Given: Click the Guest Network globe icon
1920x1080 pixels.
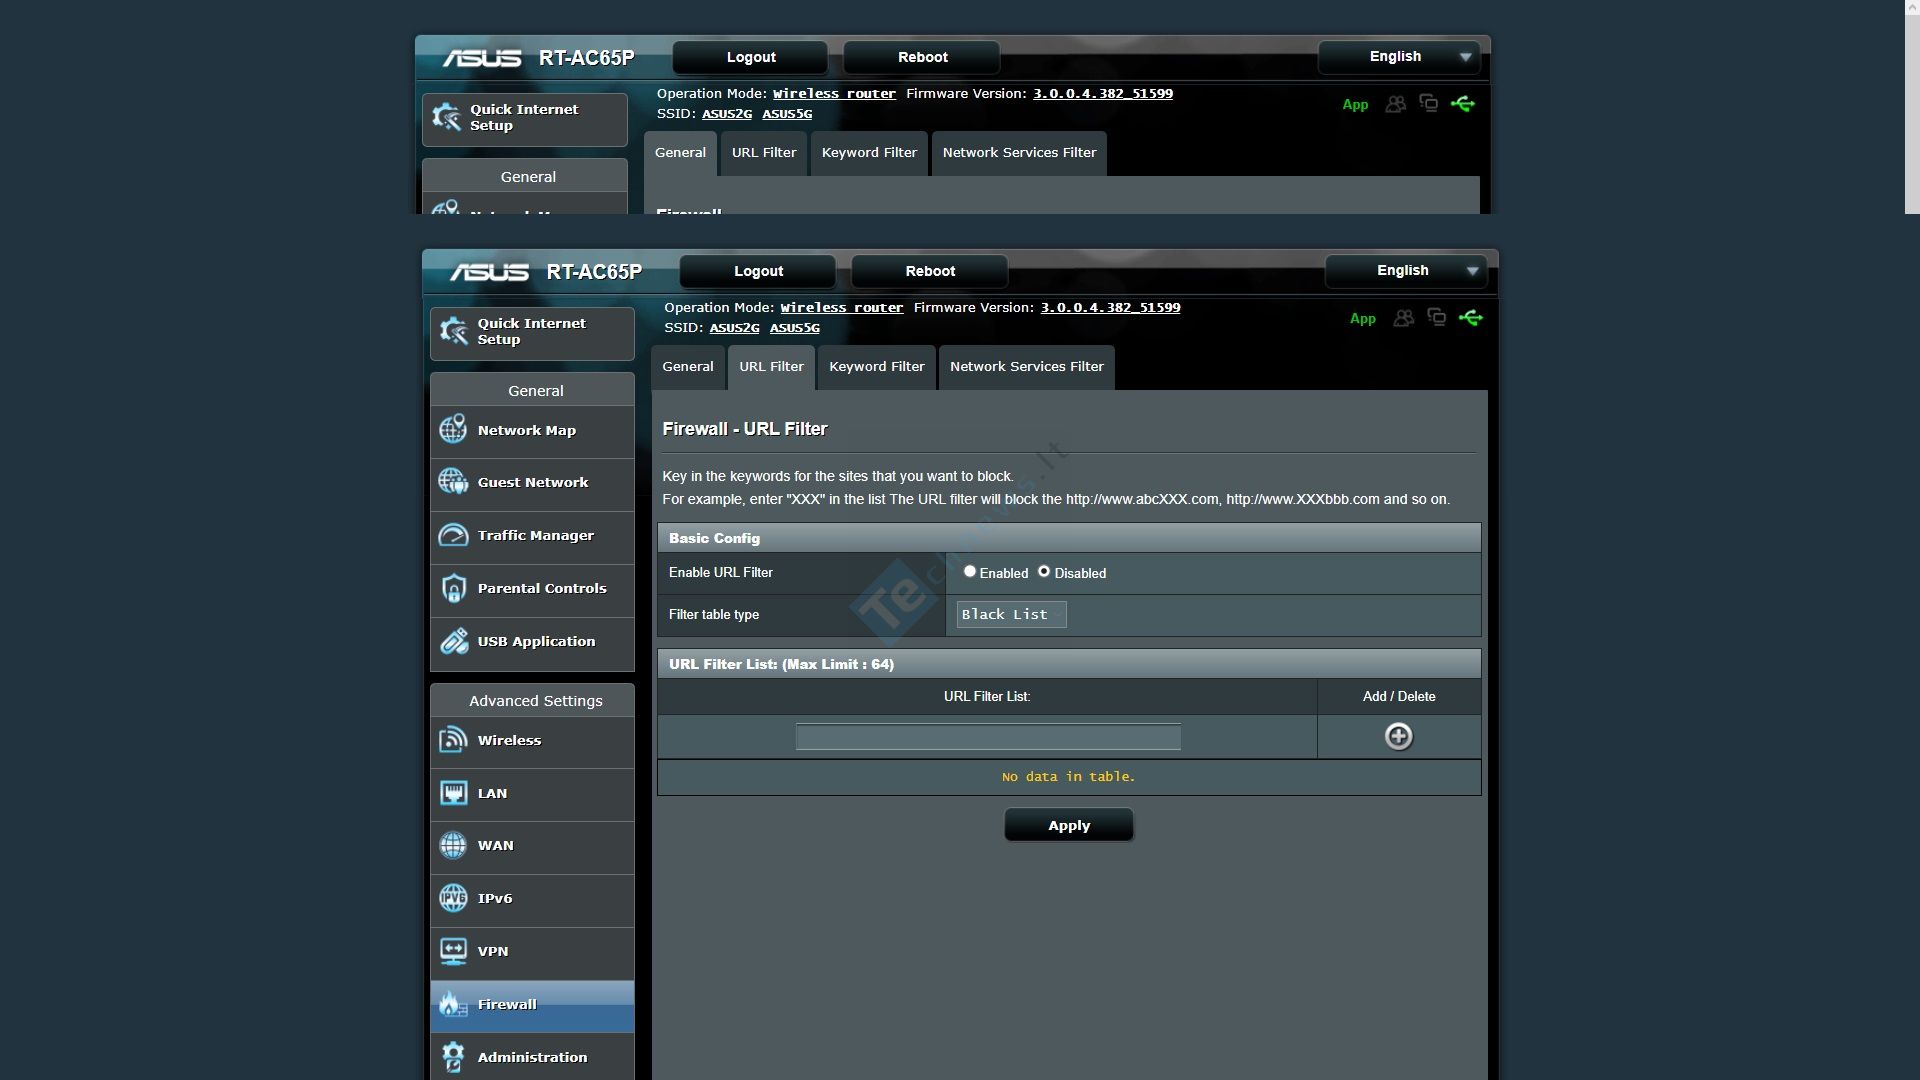Looking at the screenshot, I should [453, 482].
